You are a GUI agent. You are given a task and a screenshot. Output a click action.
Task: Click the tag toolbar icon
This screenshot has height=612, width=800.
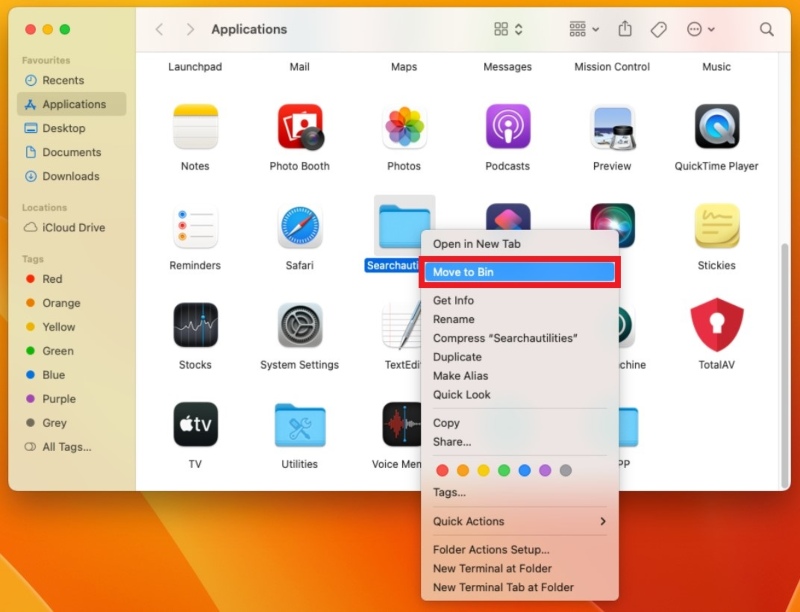[x=659, y=30]
